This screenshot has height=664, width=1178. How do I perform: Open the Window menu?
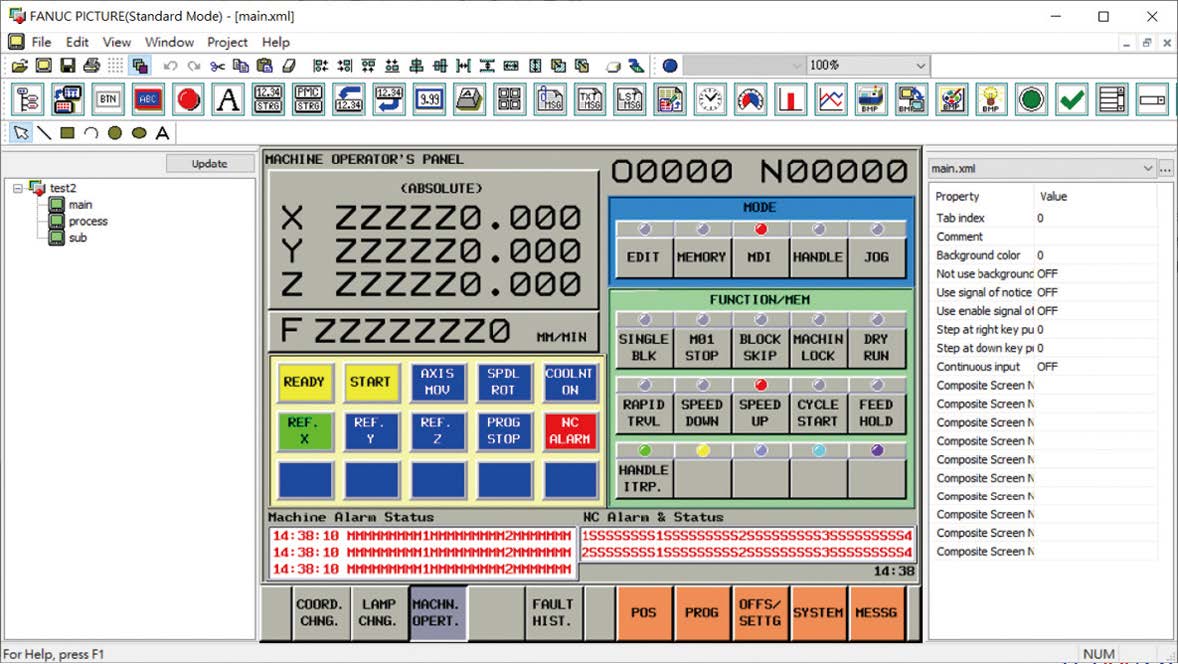click(169, 42)
